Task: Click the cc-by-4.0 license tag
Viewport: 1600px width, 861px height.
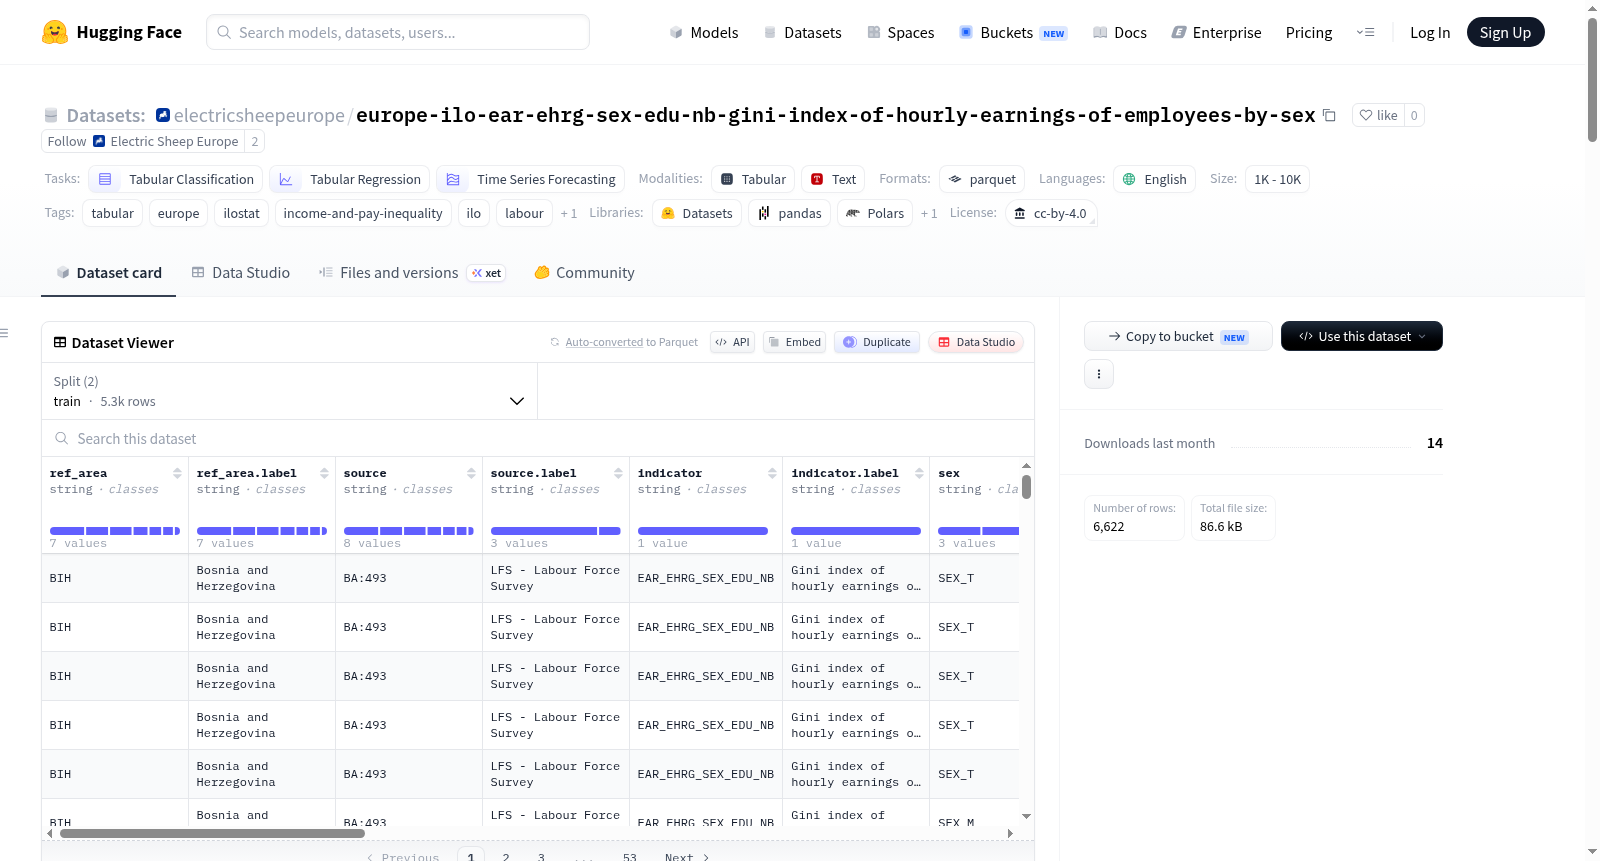Action: pos(1050,213)
